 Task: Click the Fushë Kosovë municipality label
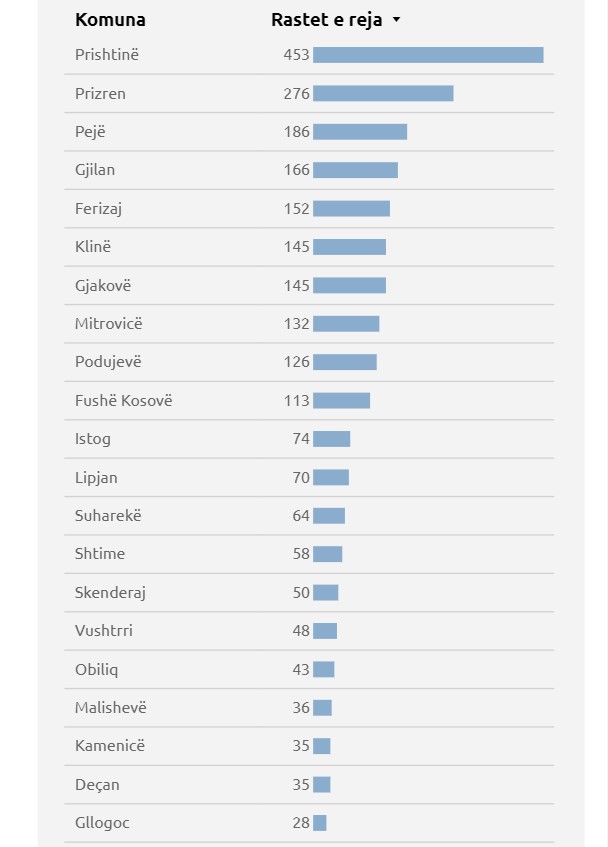pos(124,400)
